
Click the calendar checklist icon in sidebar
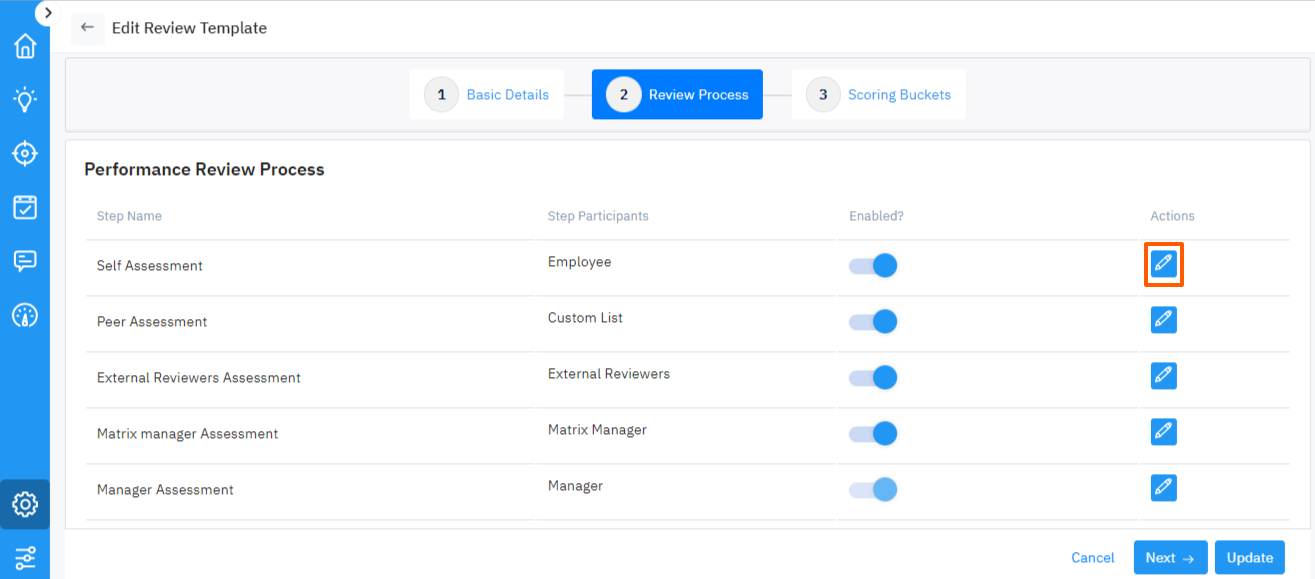[x=24, y=207]
